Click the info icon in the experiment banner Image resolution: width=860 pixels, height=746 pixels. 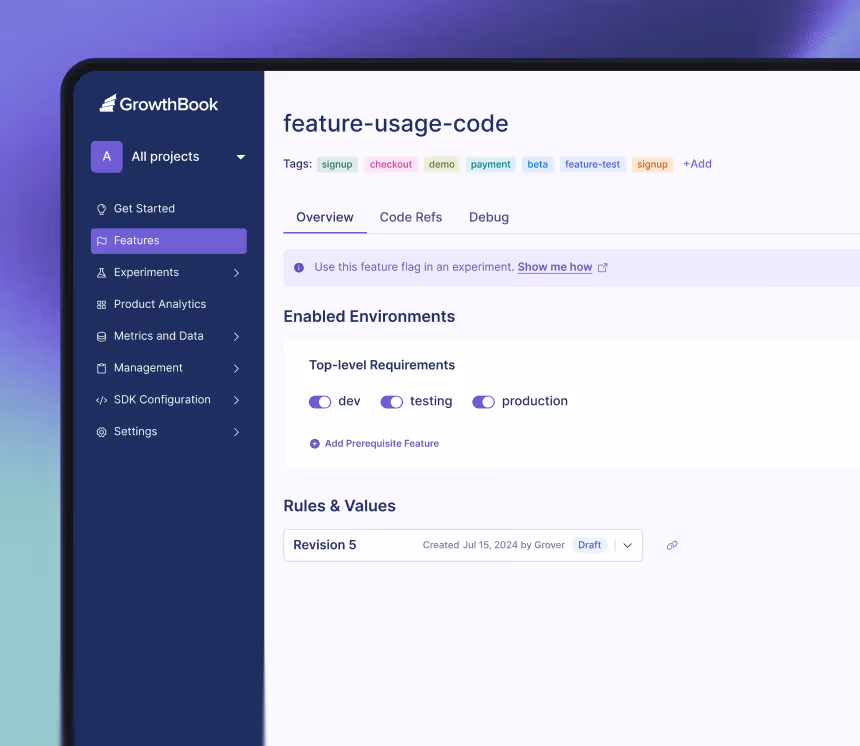point(299,268)
